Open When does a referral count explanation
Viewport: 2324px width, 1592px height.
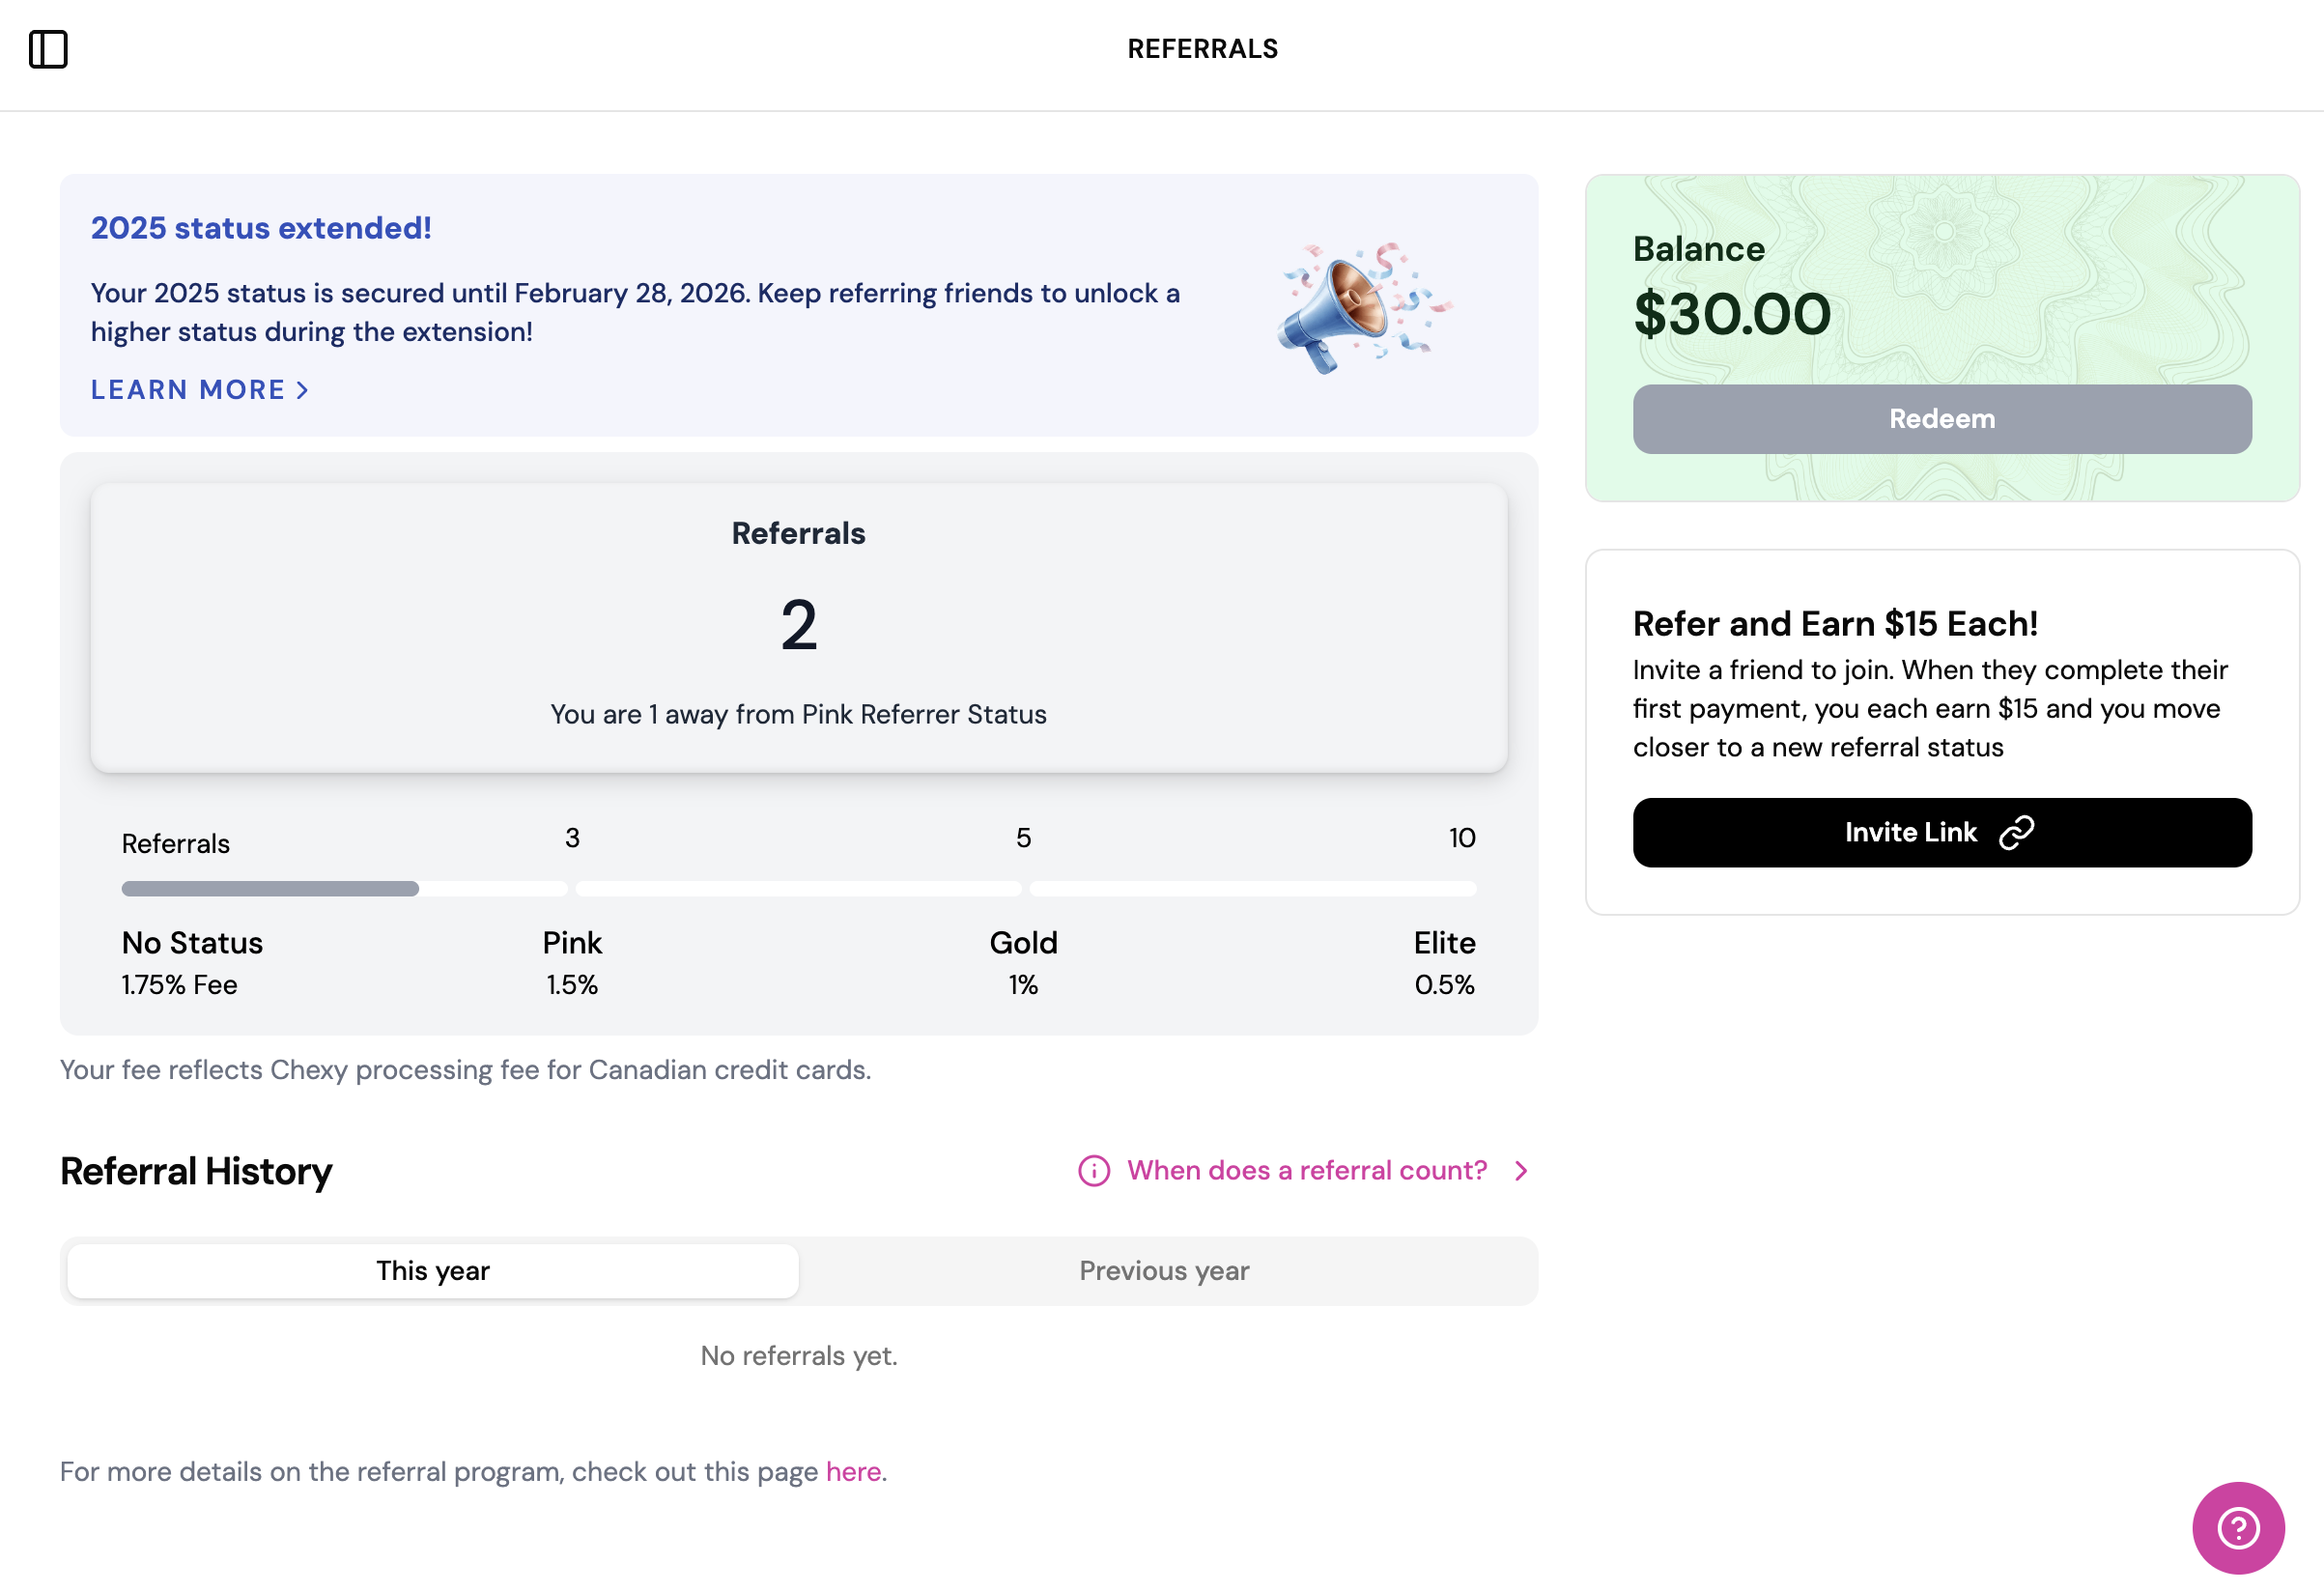click(1306, 1170)
